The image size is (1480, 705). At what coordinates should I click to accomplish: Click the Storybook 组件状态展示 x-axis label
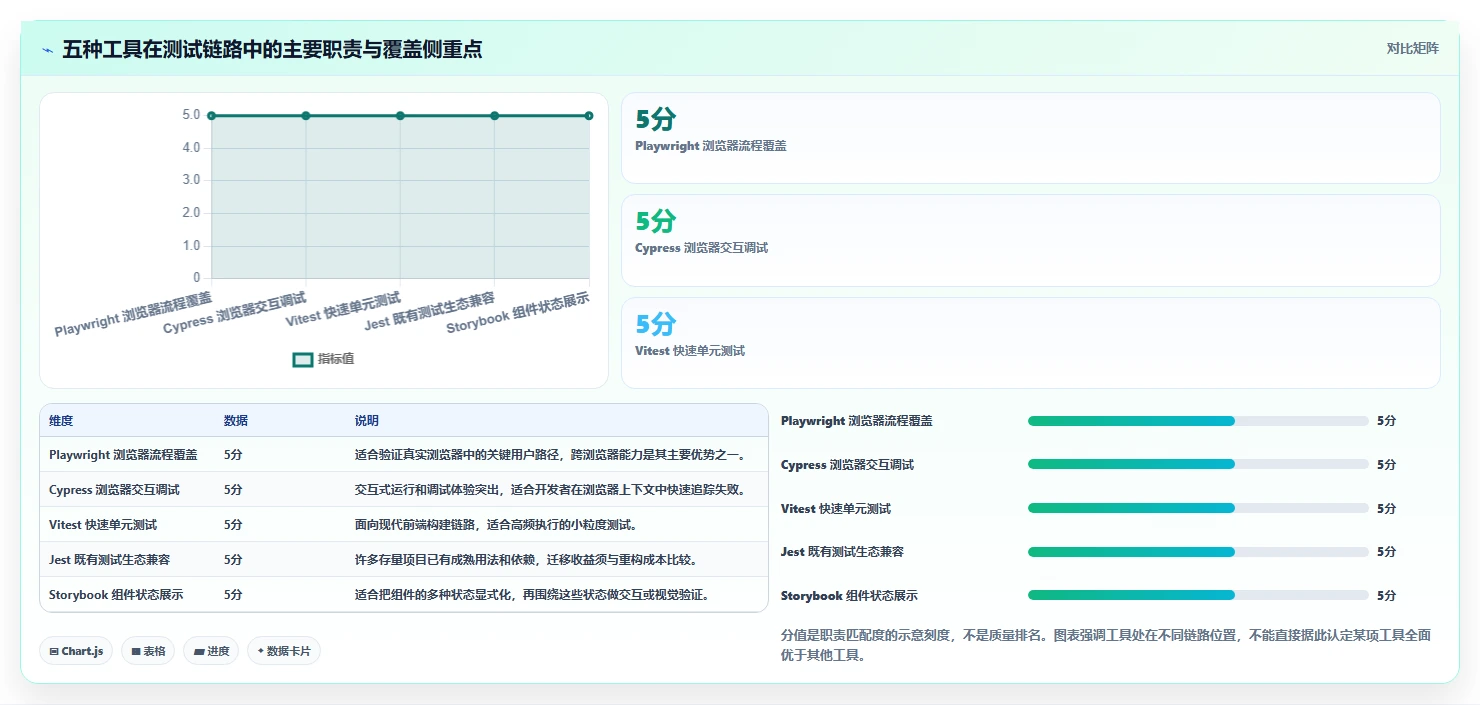pyautogui.click(x=518, y=313)
